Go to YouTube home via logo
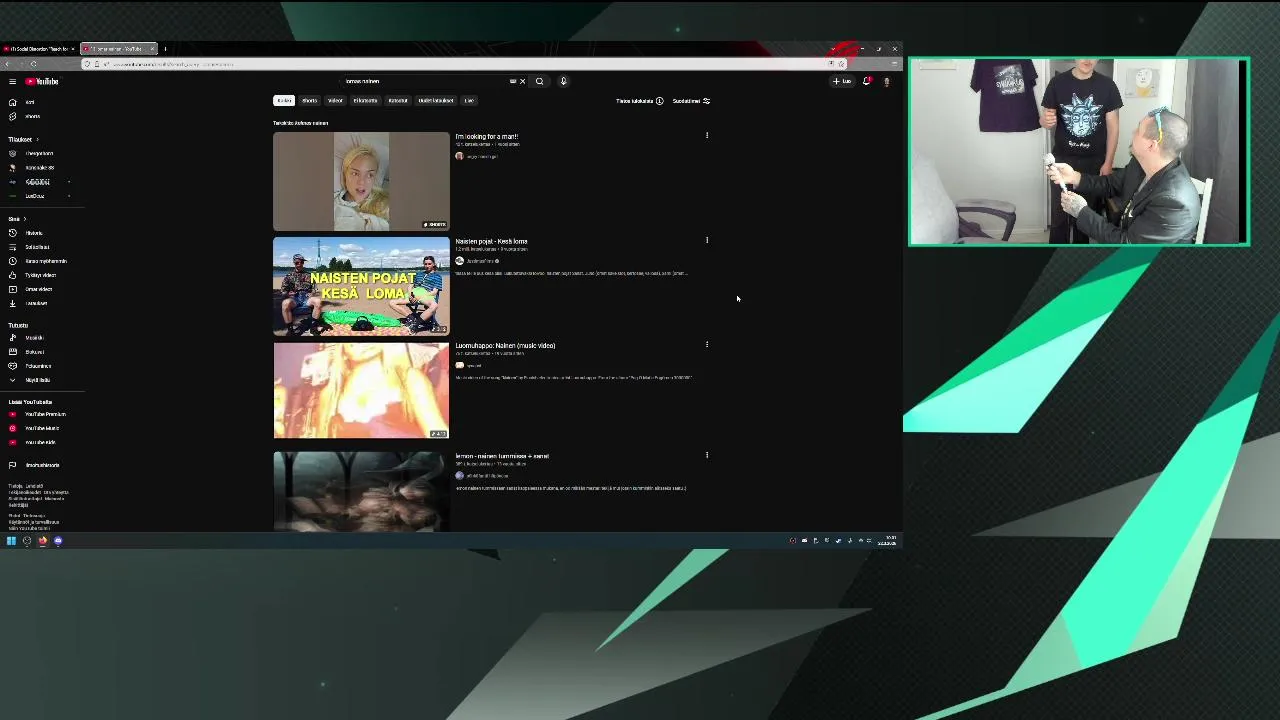Image resolution: width=1280 pixels, height=720 pixels. point(42,81)
